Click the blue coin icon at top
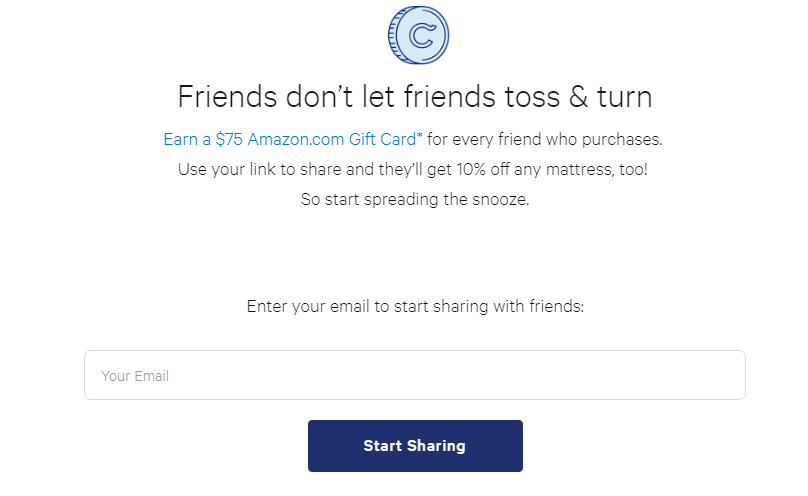The height and width of the screenshot is (496, 808). (418, 35)
